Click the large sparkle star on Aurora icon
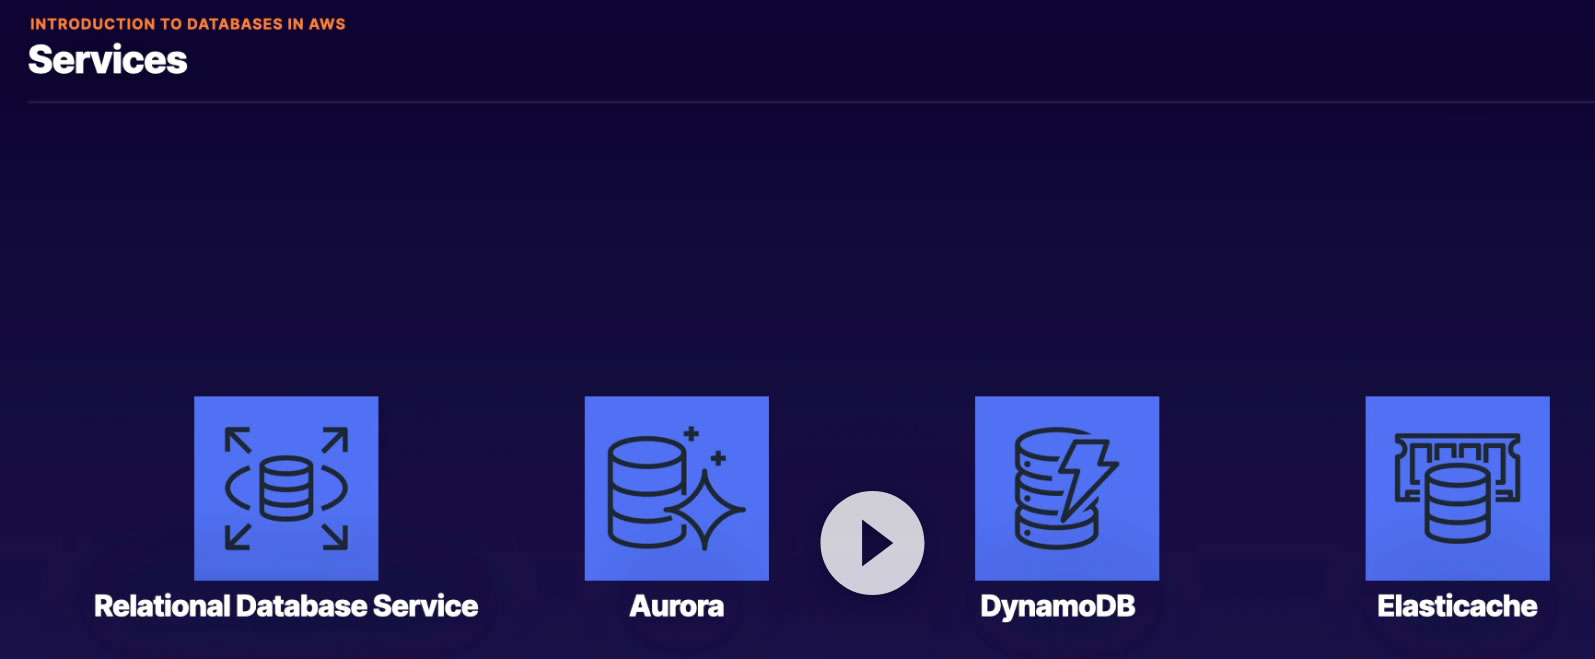This screenshot has width=1595, height=659. 705,509
